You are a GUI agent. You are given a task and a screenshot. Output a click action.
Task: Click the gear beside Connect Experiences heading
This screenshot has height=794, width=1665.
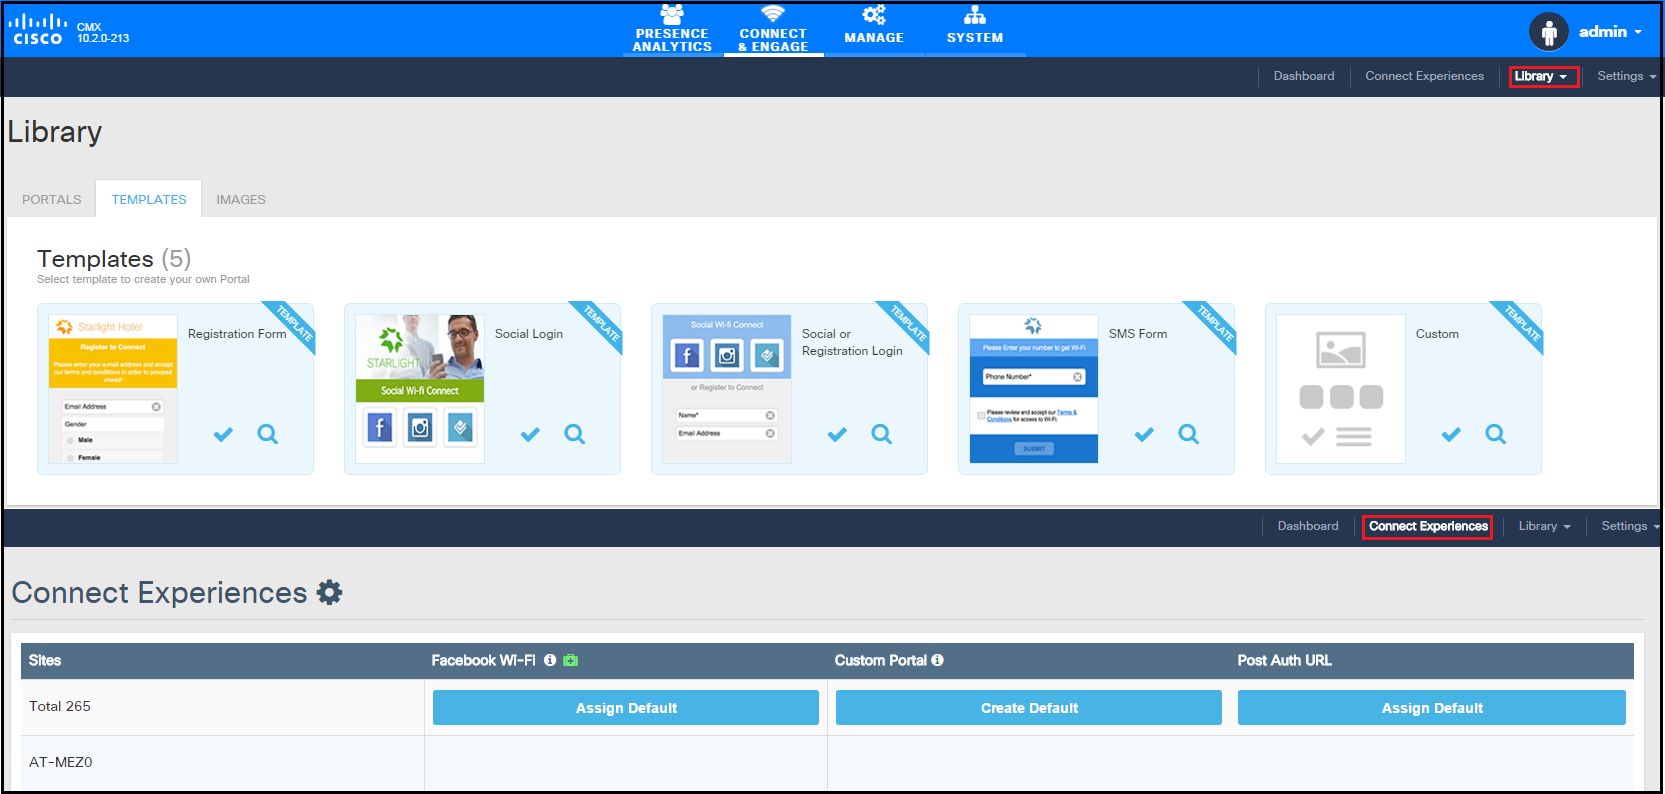pyautogui.click(x=329, y=593)
